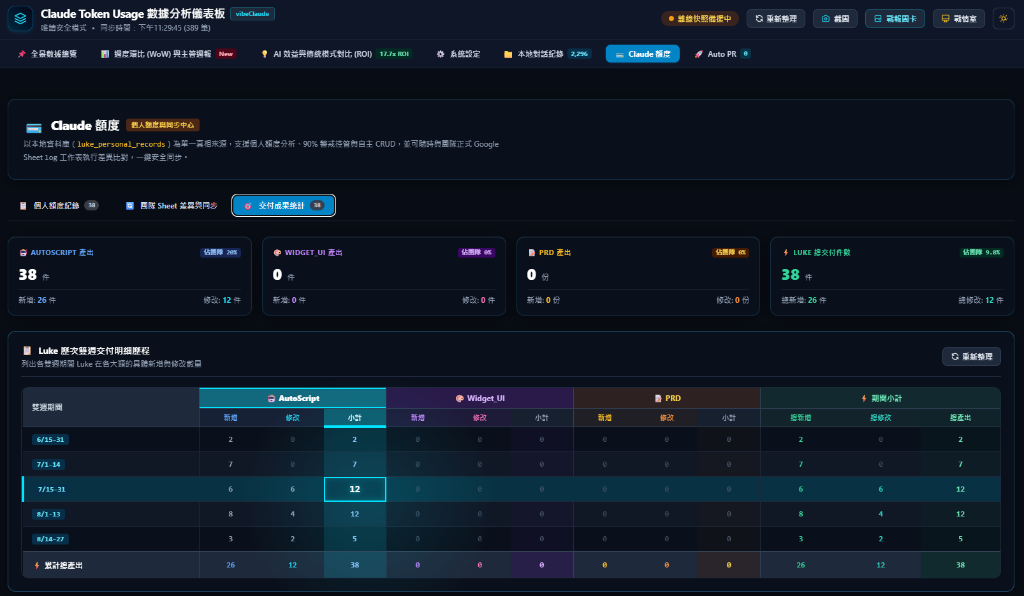Screen dimensions: 1024x596
Task: Select the 8/14-27 period badge
Action: point(50,539)
